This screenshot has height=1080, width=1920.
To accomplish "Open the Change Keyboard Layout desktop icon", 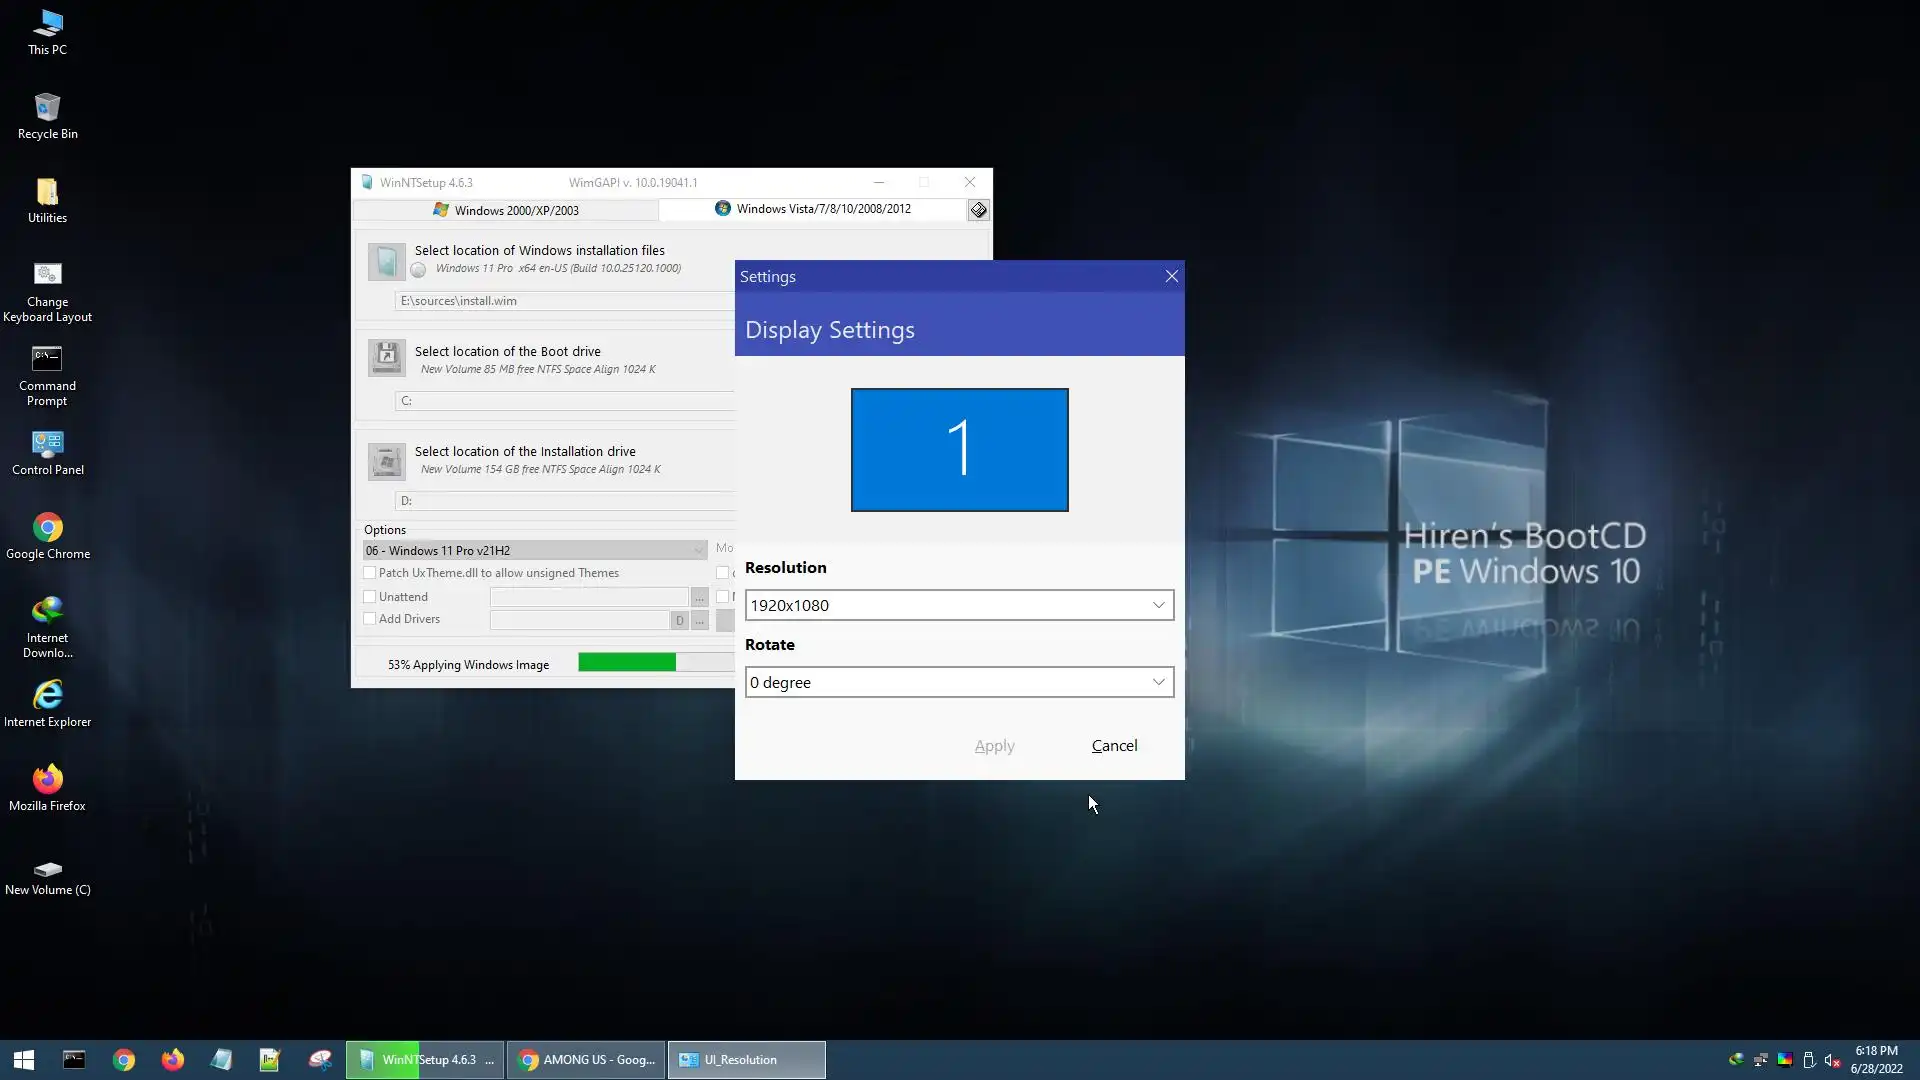I will pos(47,276).
